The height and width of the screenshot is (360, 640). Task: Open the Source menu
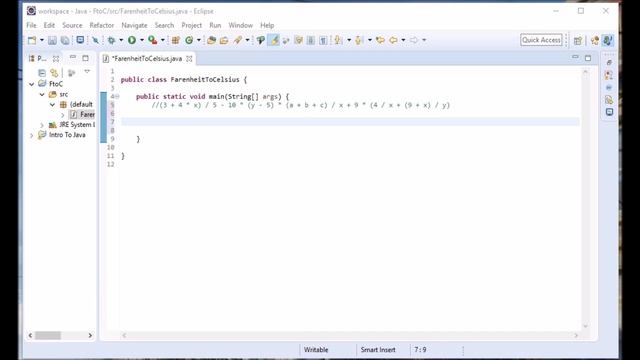pos(72,25)
